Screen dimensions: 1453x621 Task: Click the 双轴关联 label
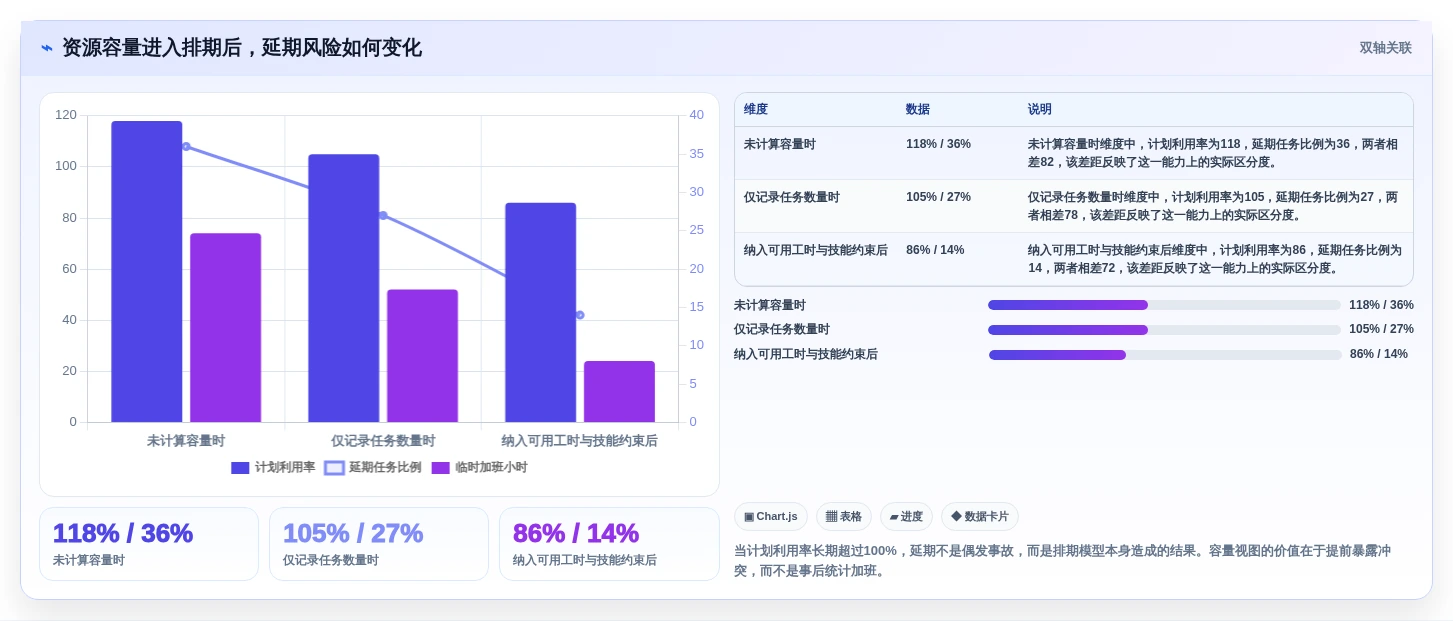tap(1385, 48)
